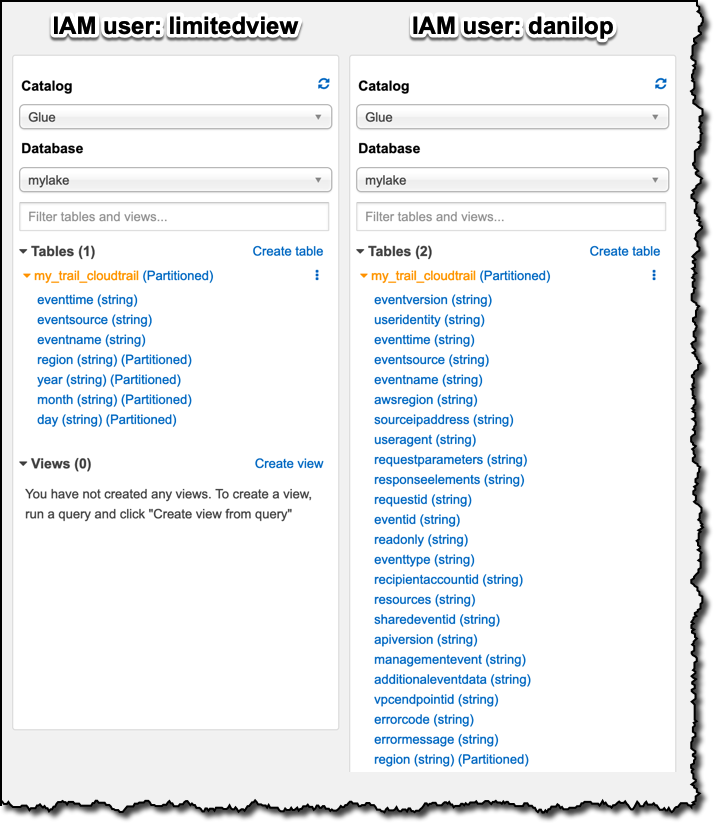
Task: Collapse my_trail_cloudtrail table in limitedview panel
Action: pyautogui.click(x=27, y=276)
